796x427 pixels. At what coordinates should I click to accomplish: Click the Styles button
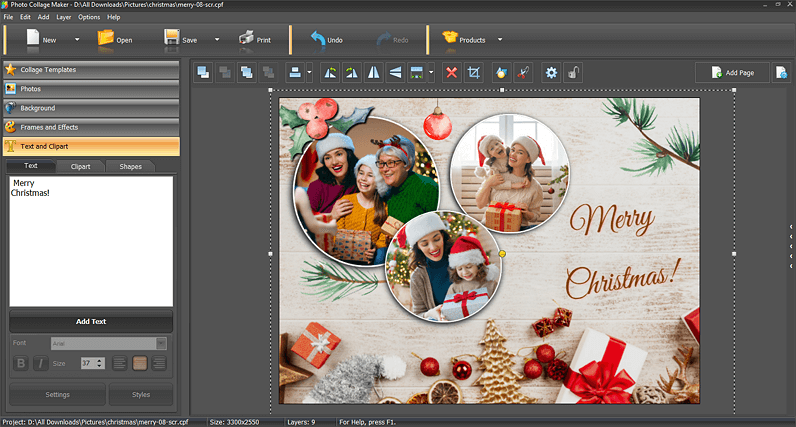tap(141, 395)
